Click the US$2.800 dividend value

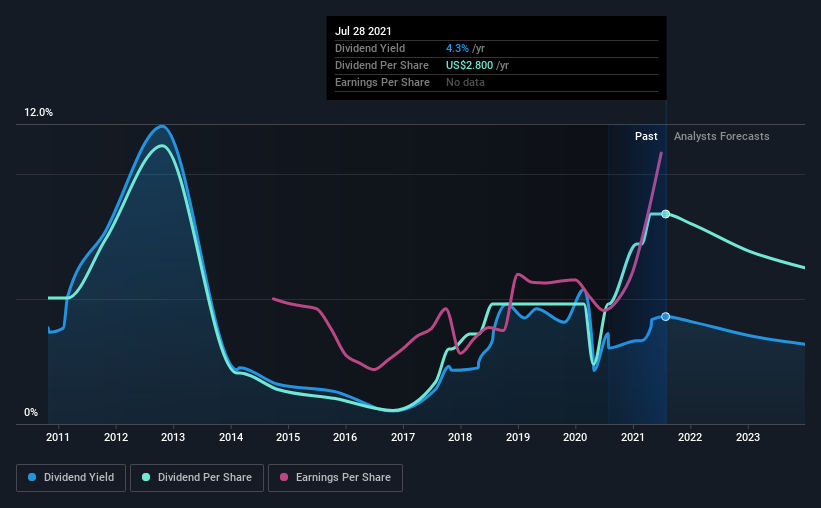[469, 65]
